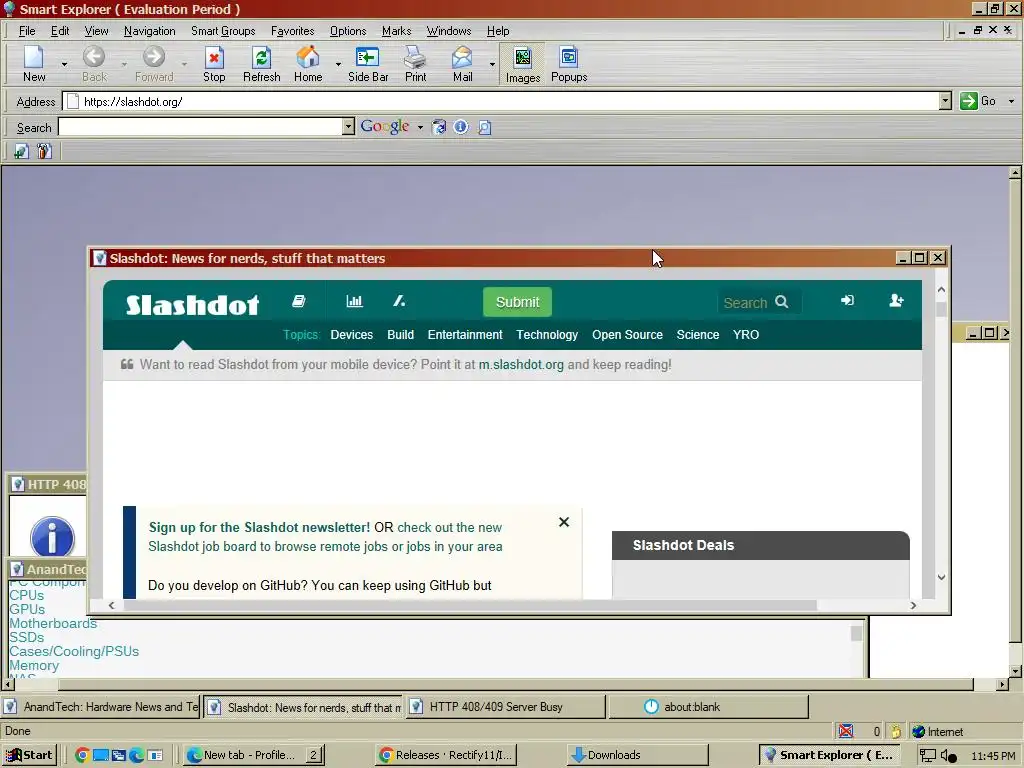Viewport: 1024px width, 768px height.
Task: Dismiss the newsletter banner with the X
Action: (x=564, y=522)
